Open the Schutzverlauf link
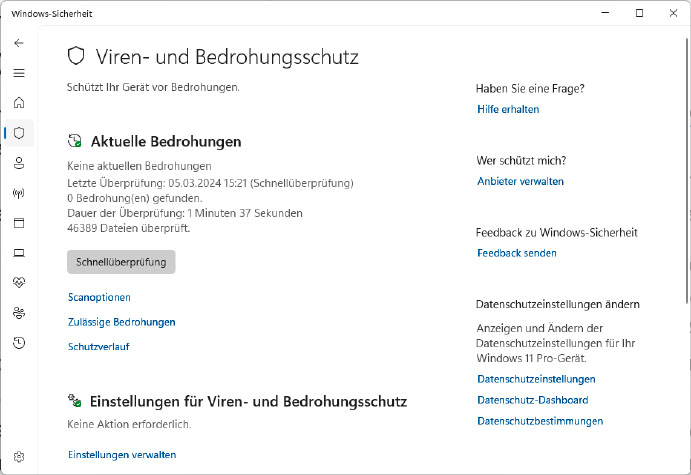The height and width of the screenshot is (475, 691). pyautogui.click(x=99, y=347)
